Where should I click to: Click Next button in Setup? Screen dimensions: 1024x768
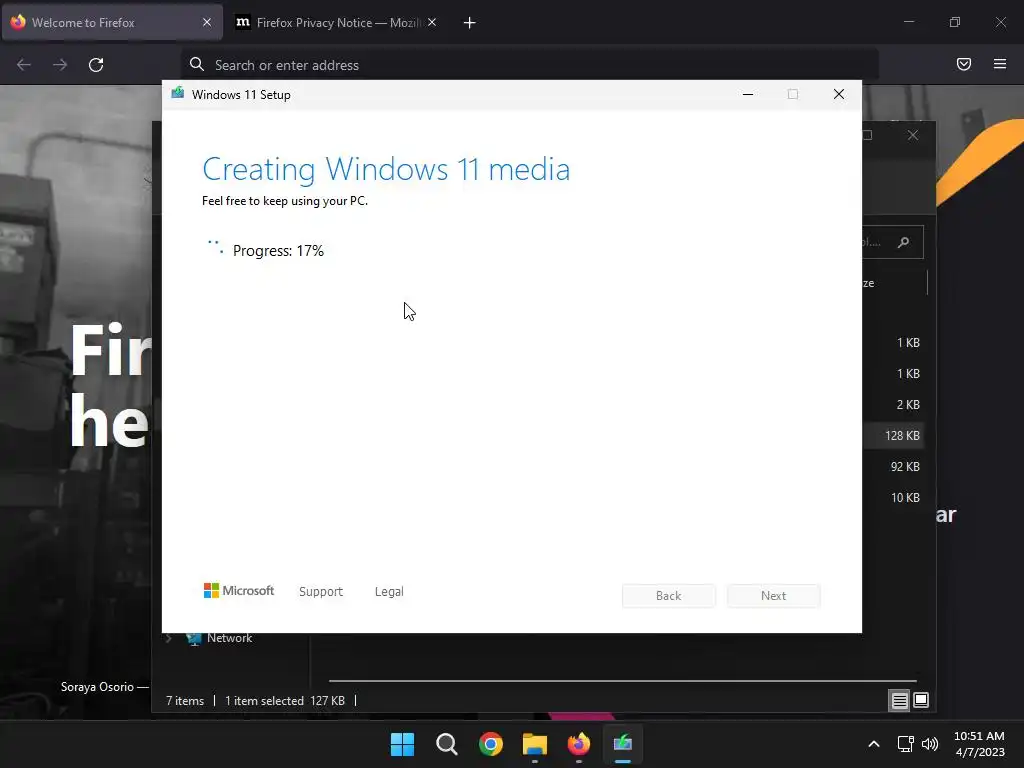pos(774,596)
